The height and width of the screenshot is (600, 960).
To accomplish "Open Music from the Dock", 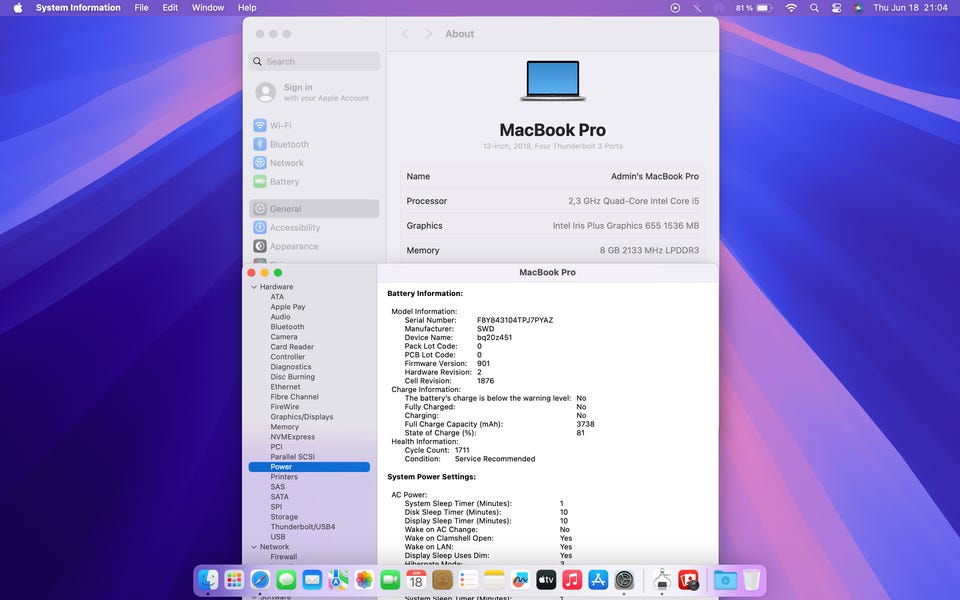I will [x=572, y=579].
